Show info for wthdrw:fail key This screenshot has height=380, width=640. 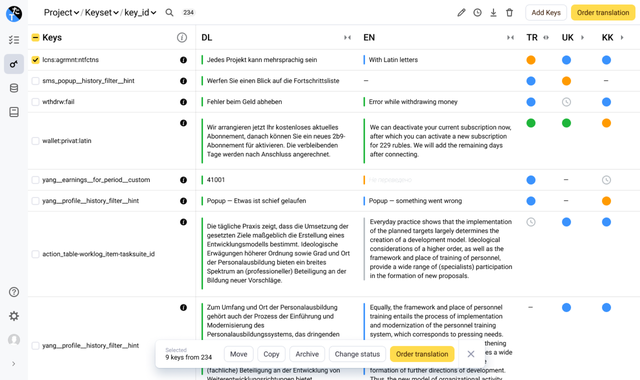pos(184,102)
